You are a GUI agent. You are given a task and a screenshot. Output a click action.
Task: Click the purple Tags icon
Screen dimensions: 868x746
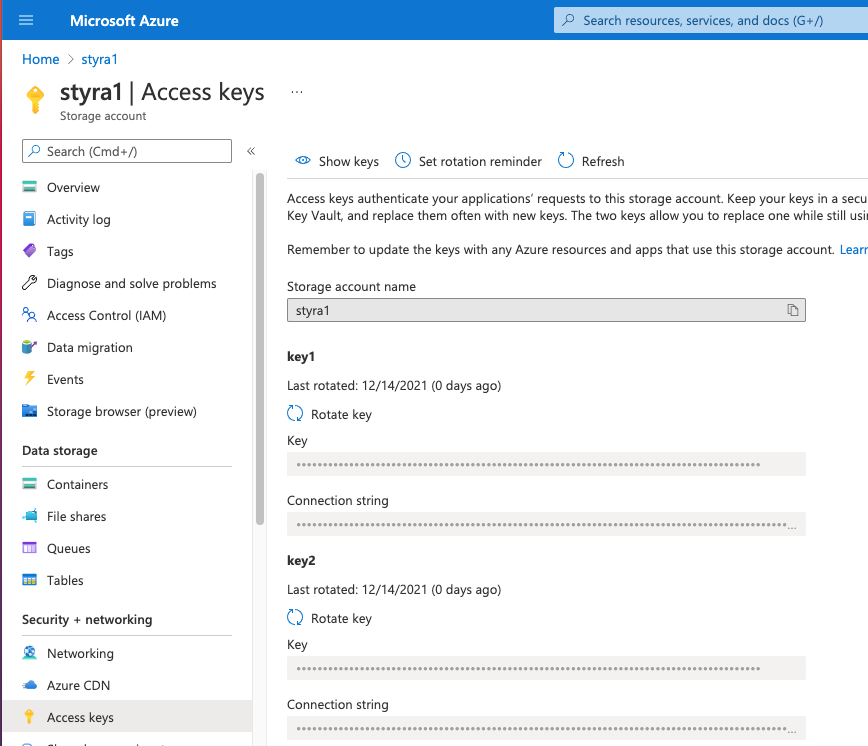29,251
